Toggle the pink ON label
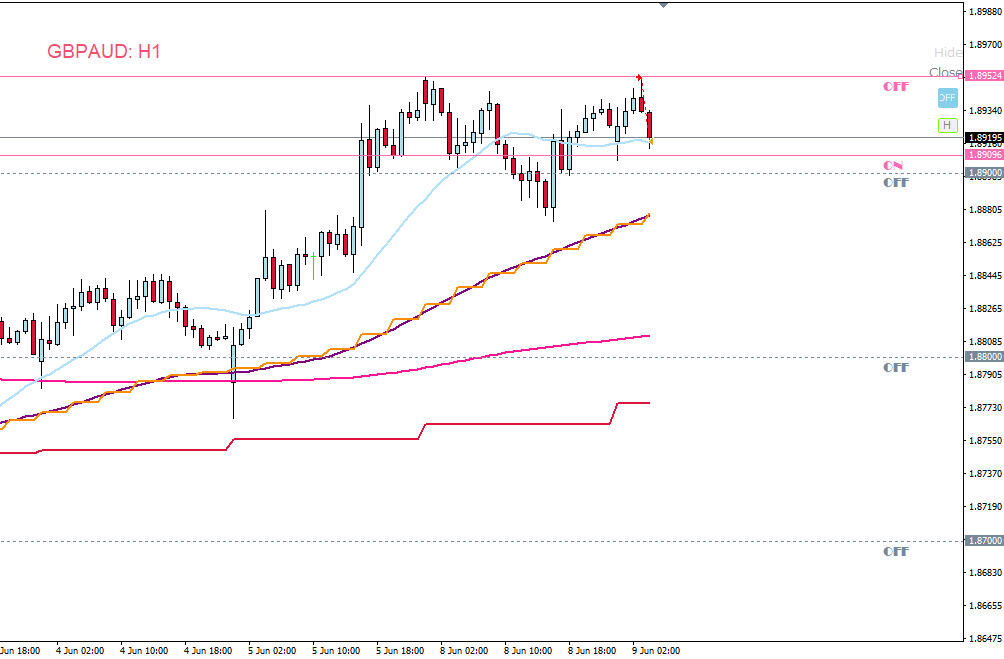The width and height of the screenshot is (1004, 659). click(893, 166)
